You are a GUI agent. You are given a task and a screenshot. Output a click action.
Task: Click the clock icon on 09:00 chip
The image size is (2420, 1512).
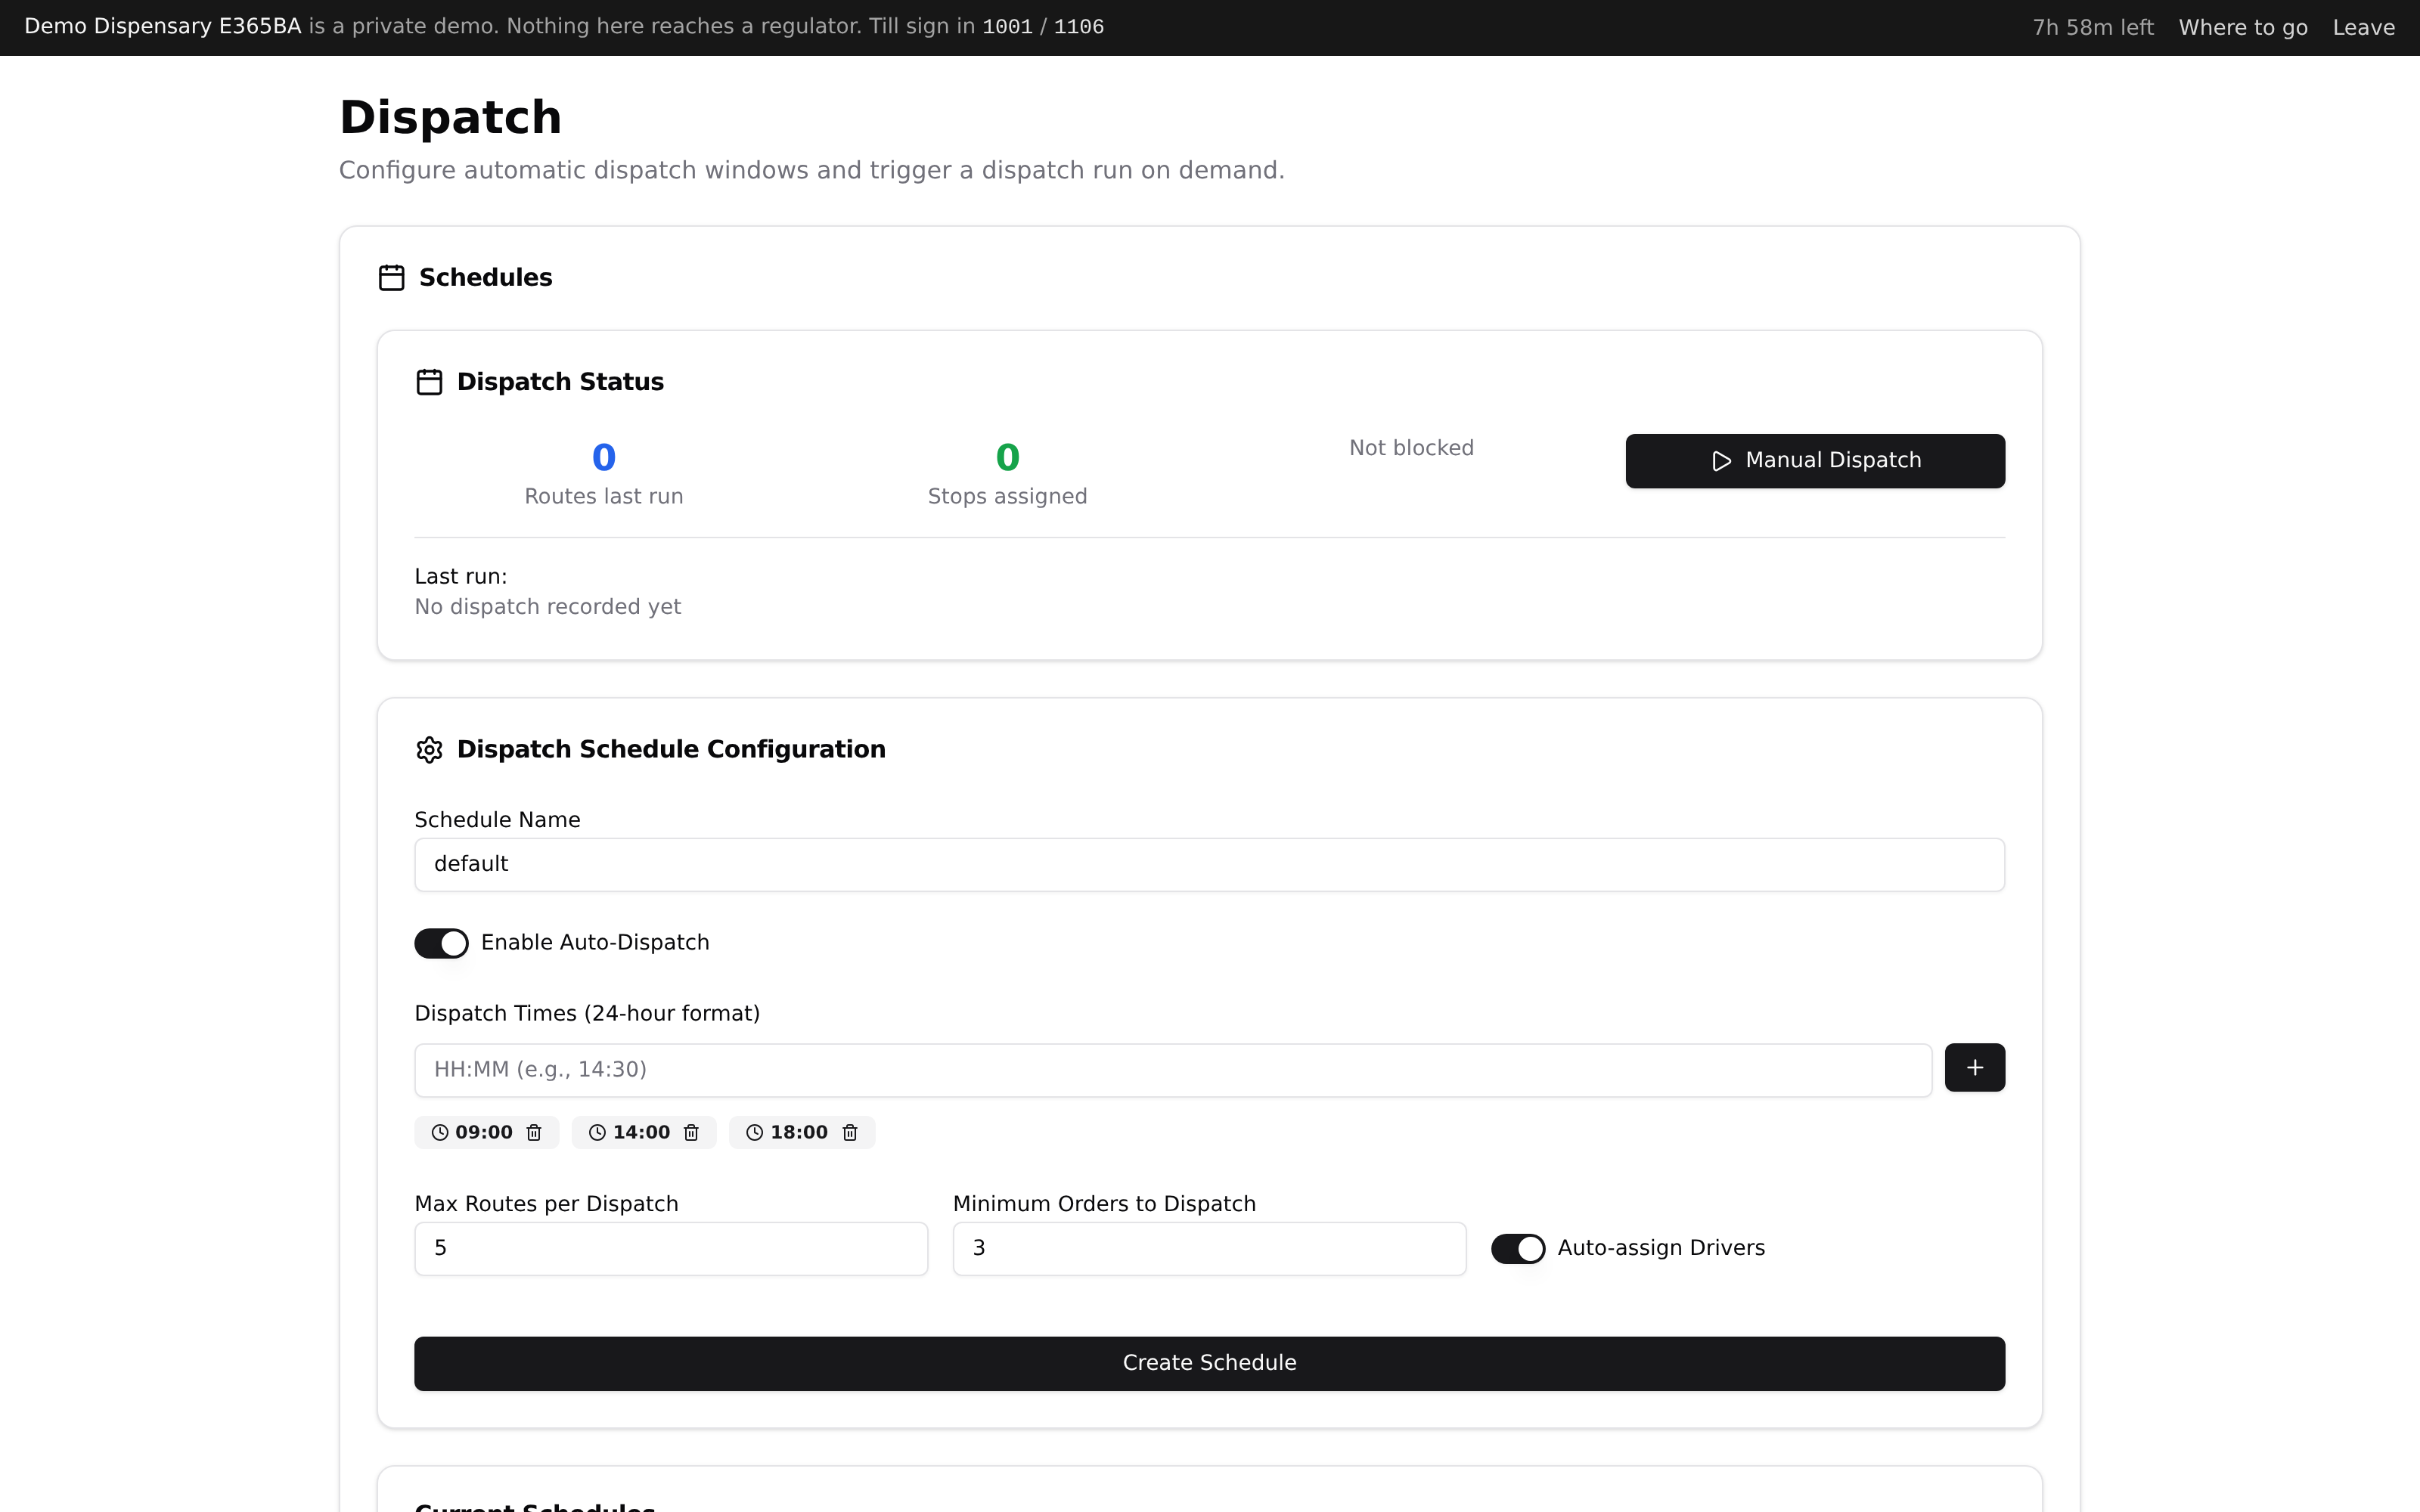[x=440, y=1132]
